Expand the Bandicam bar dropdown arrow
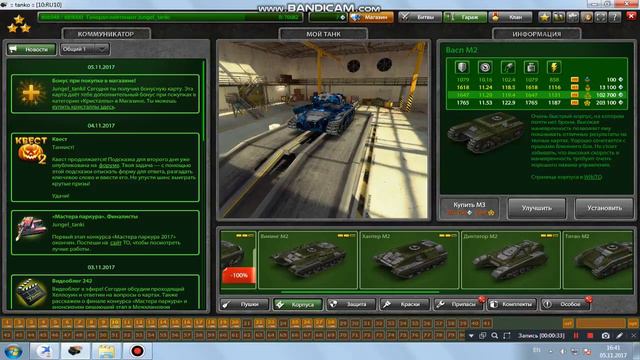Viewport: 640px width, 360px height. click(x=471, y=336)
